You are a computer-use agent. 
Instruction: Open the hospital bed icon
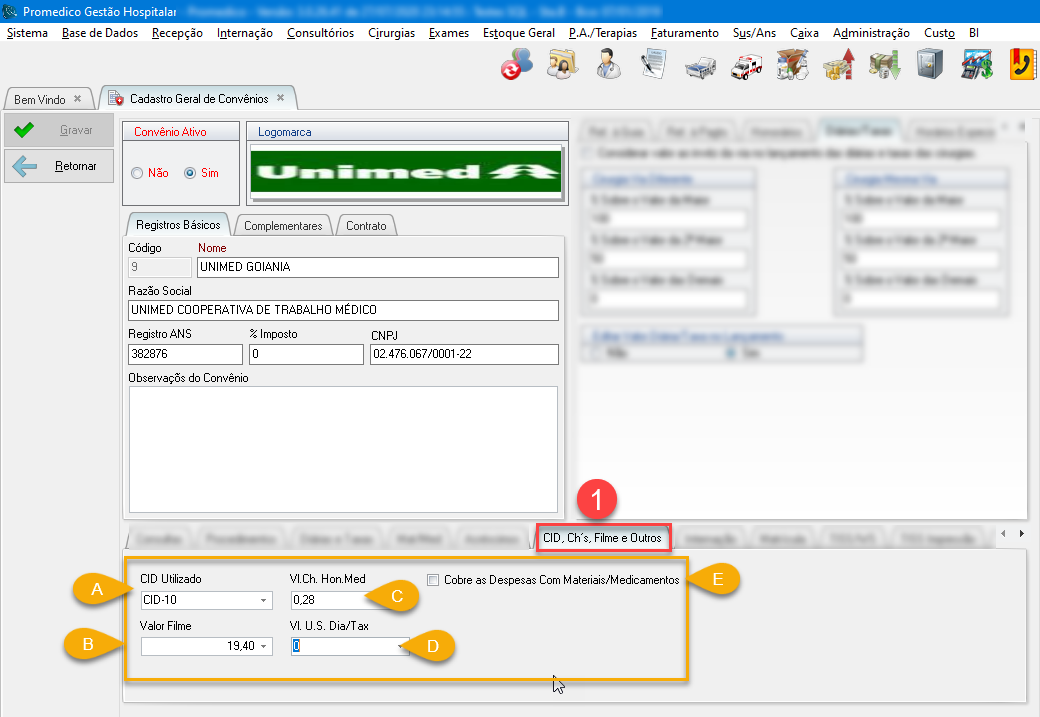click(699, 66)
